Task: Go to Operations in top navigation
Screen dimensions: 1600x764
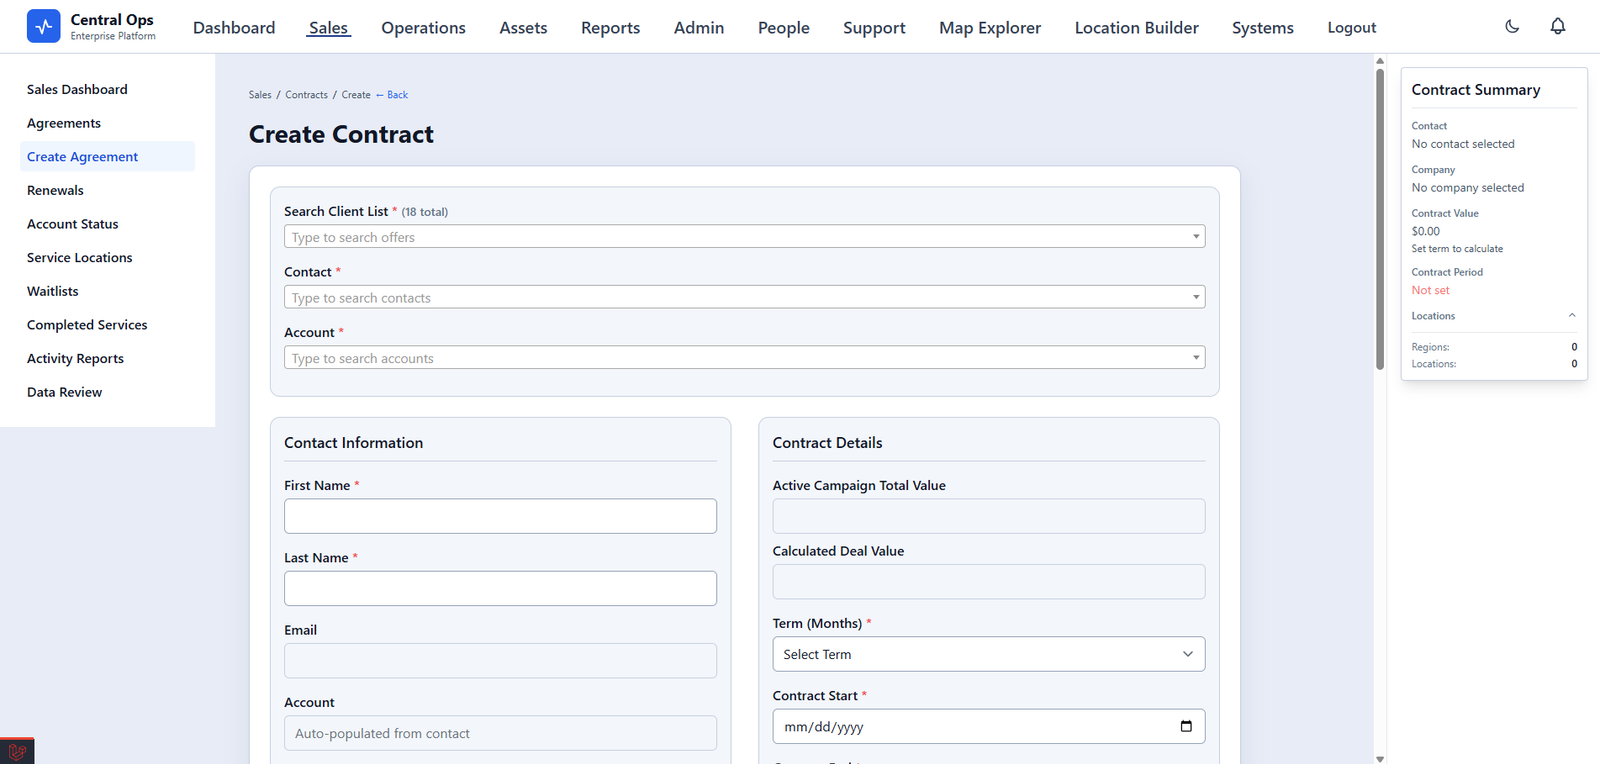Action: [x=423, y=28]
